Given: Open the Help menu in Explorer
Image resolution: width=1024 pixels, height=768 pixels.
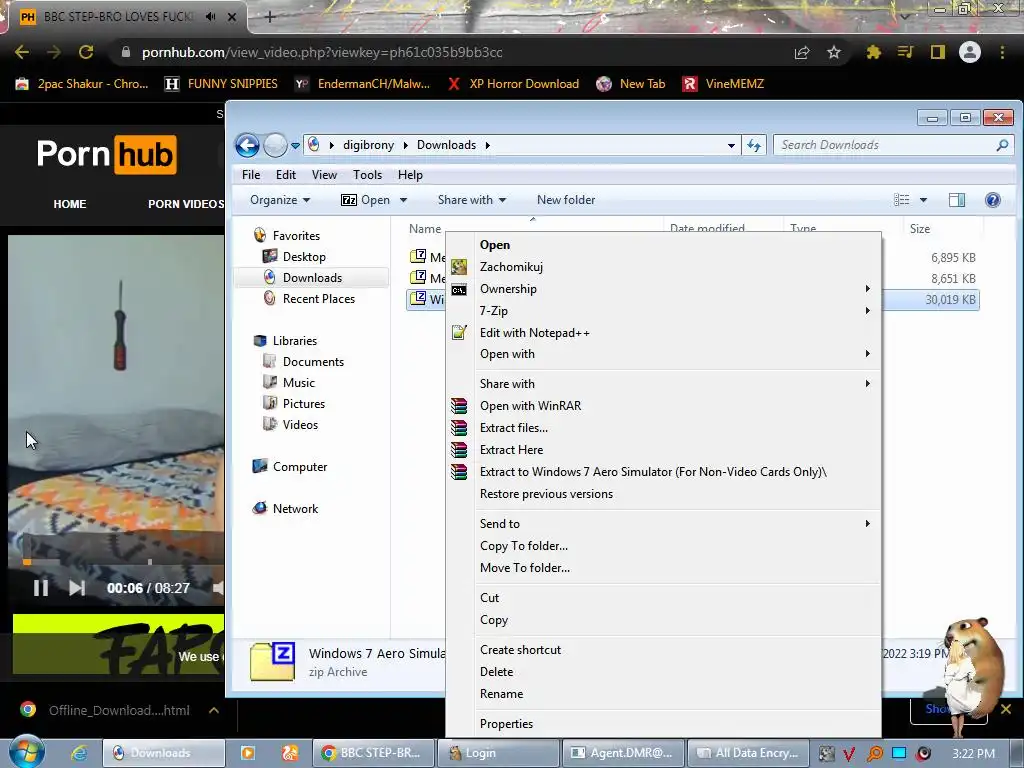Looking at the screenshot, I should (410, 175).
